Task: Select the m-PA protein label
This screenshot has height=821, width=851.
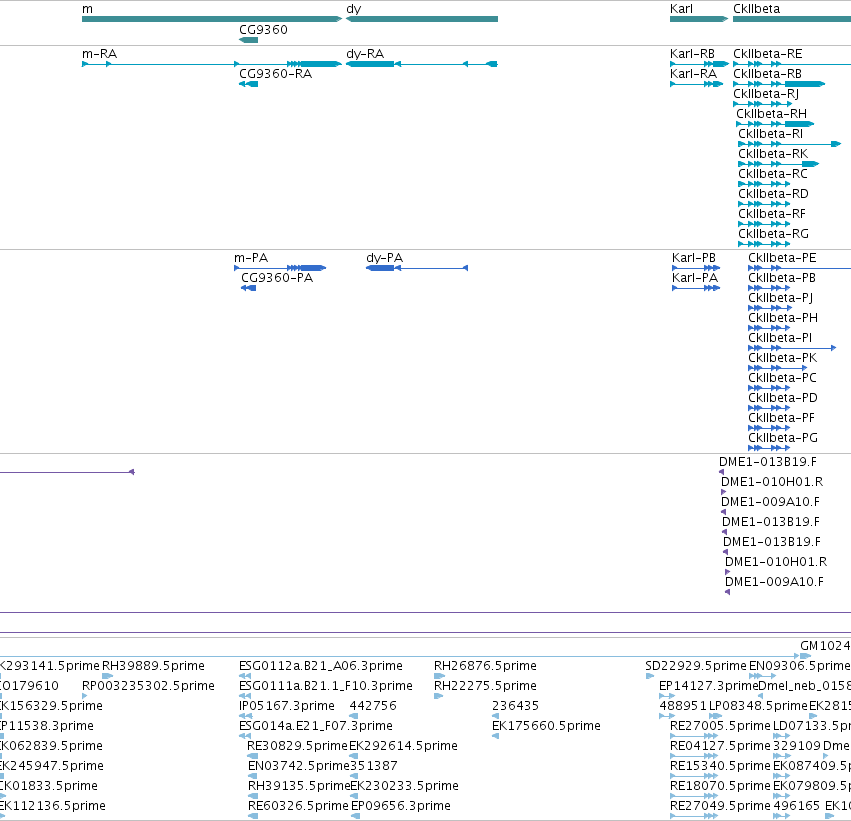Action: (x=251, y=258)
